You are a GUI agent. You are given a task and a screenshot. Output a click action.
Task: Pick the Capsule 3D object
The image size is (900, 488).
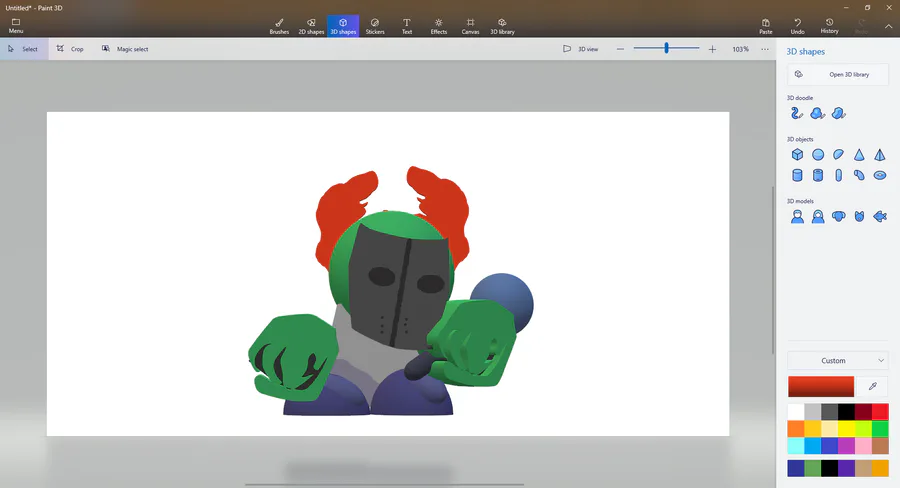point(839,175)
